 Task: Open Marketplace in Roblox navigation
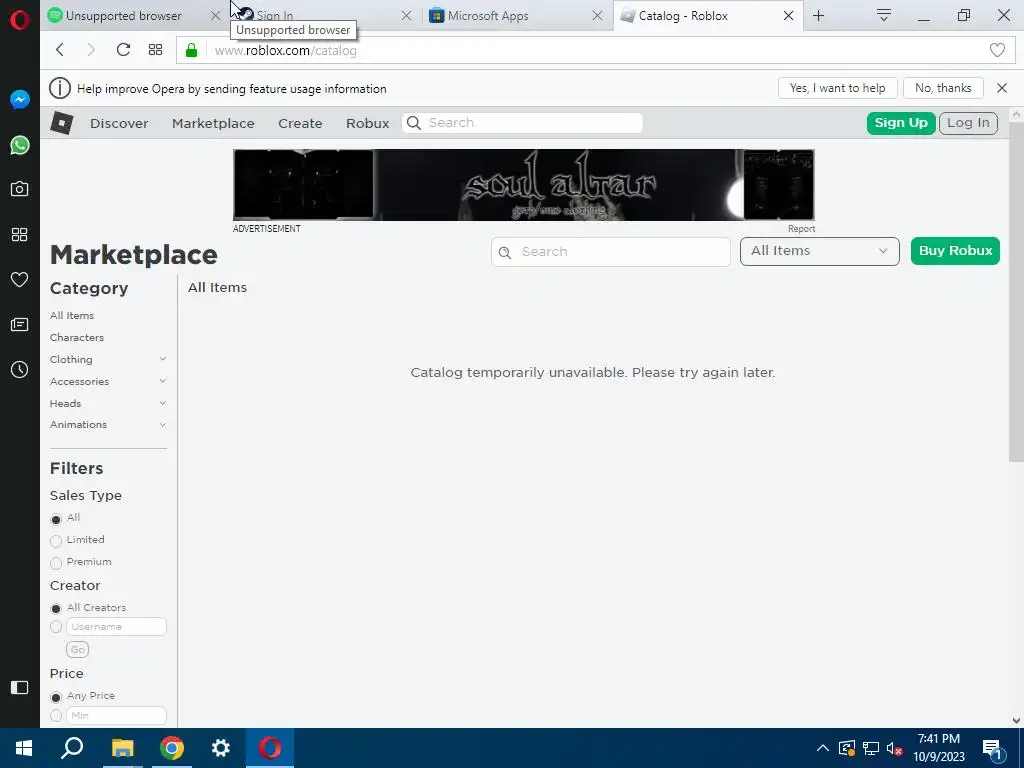[x=213, y=123]
